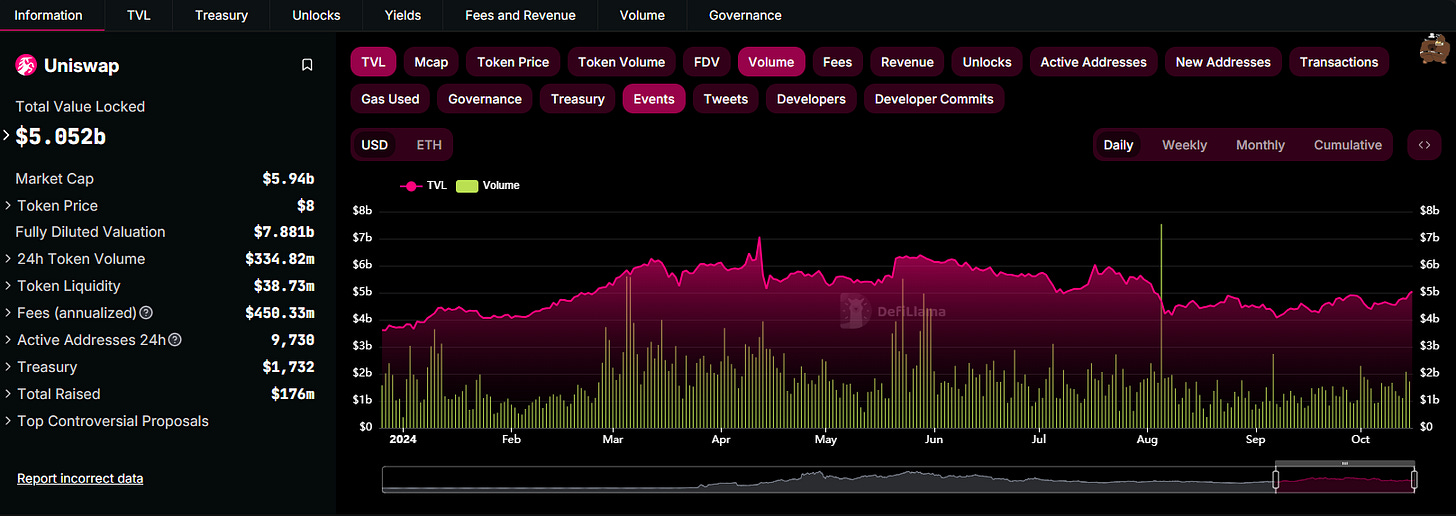
Task: Click the Report incorrect data link
Action: click(x=80, y=479)
